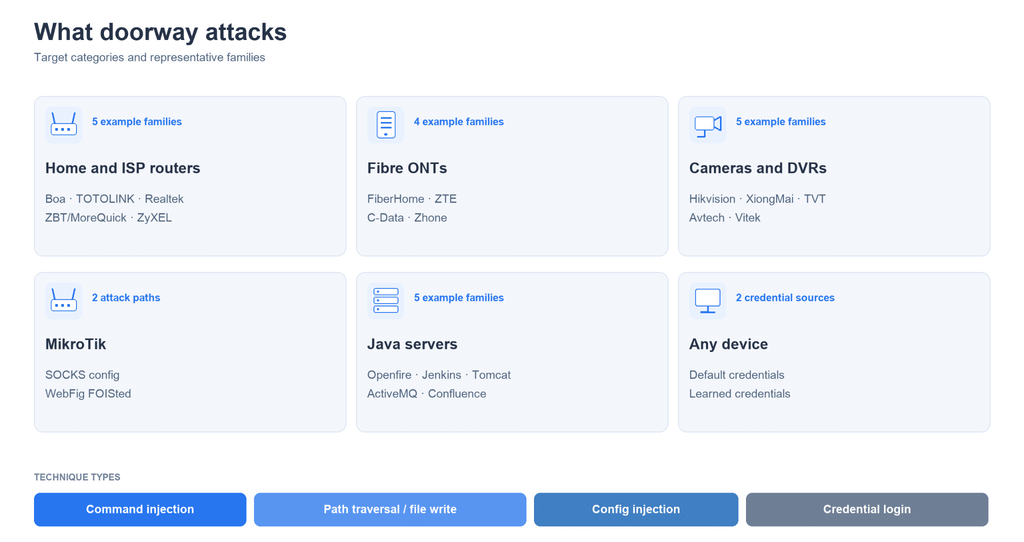Screen dimensions: 1024x542
Task: Click the 'SOCKS config' text
Action: (x=82, y=375)
